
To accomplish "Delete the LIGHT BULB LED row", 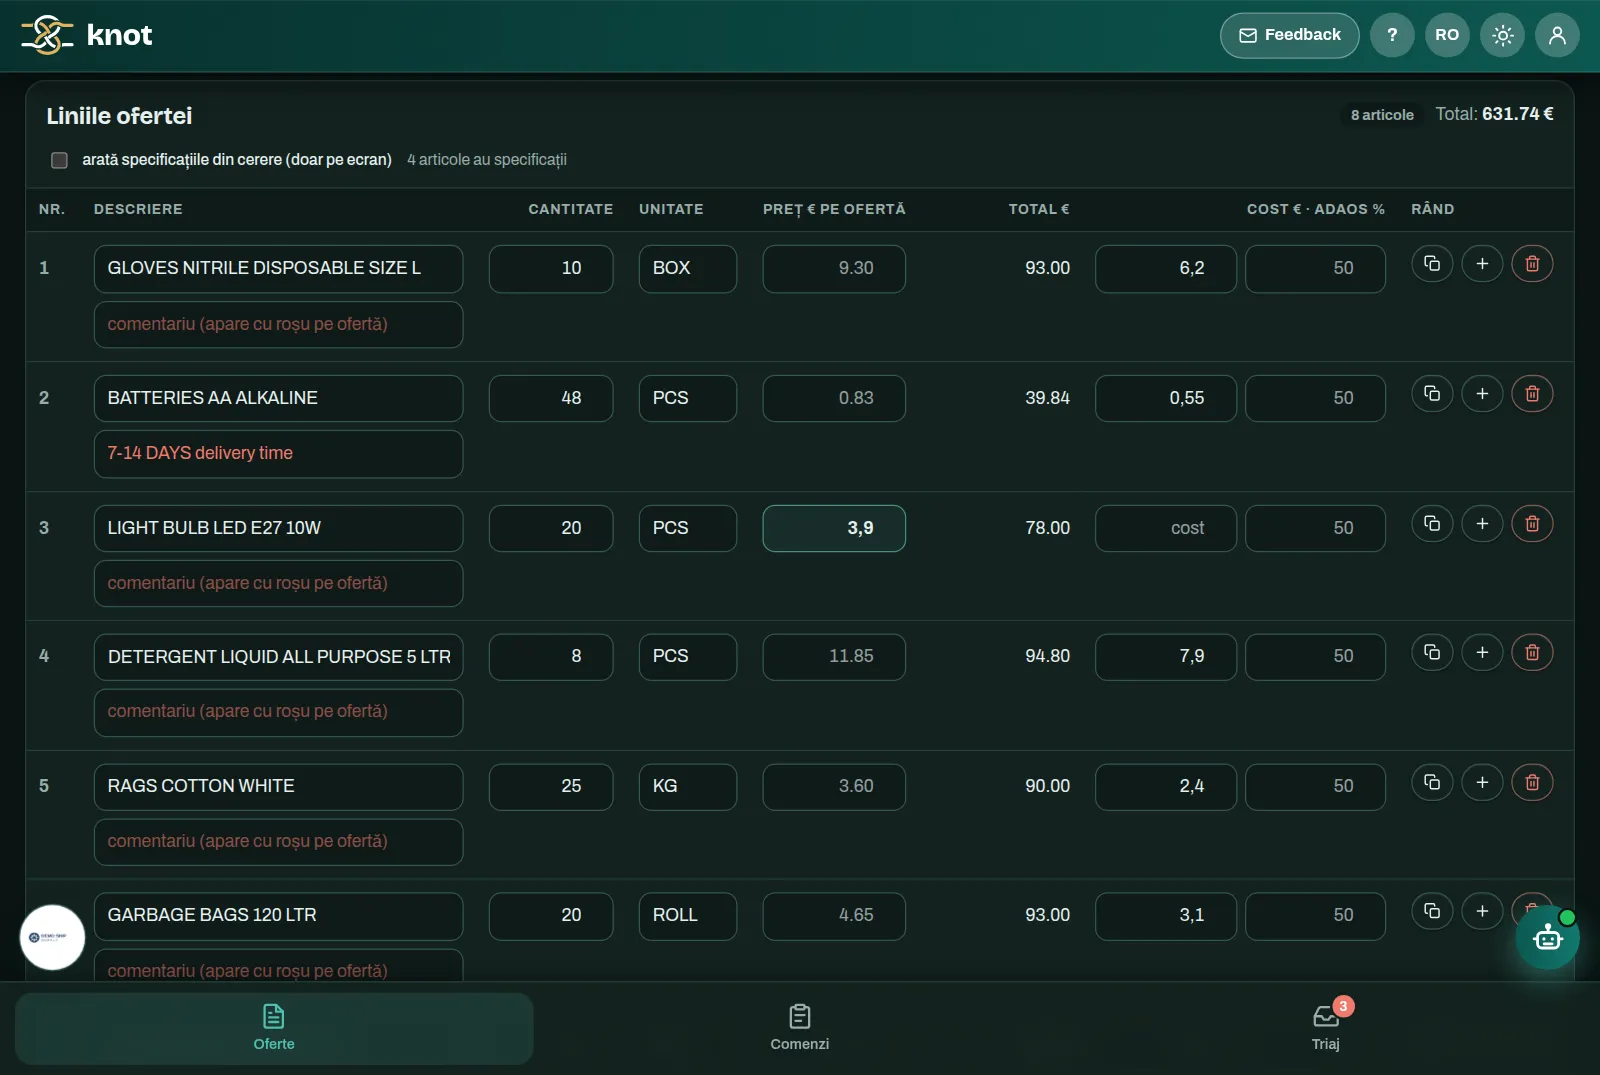I will tap(1532, 524).
